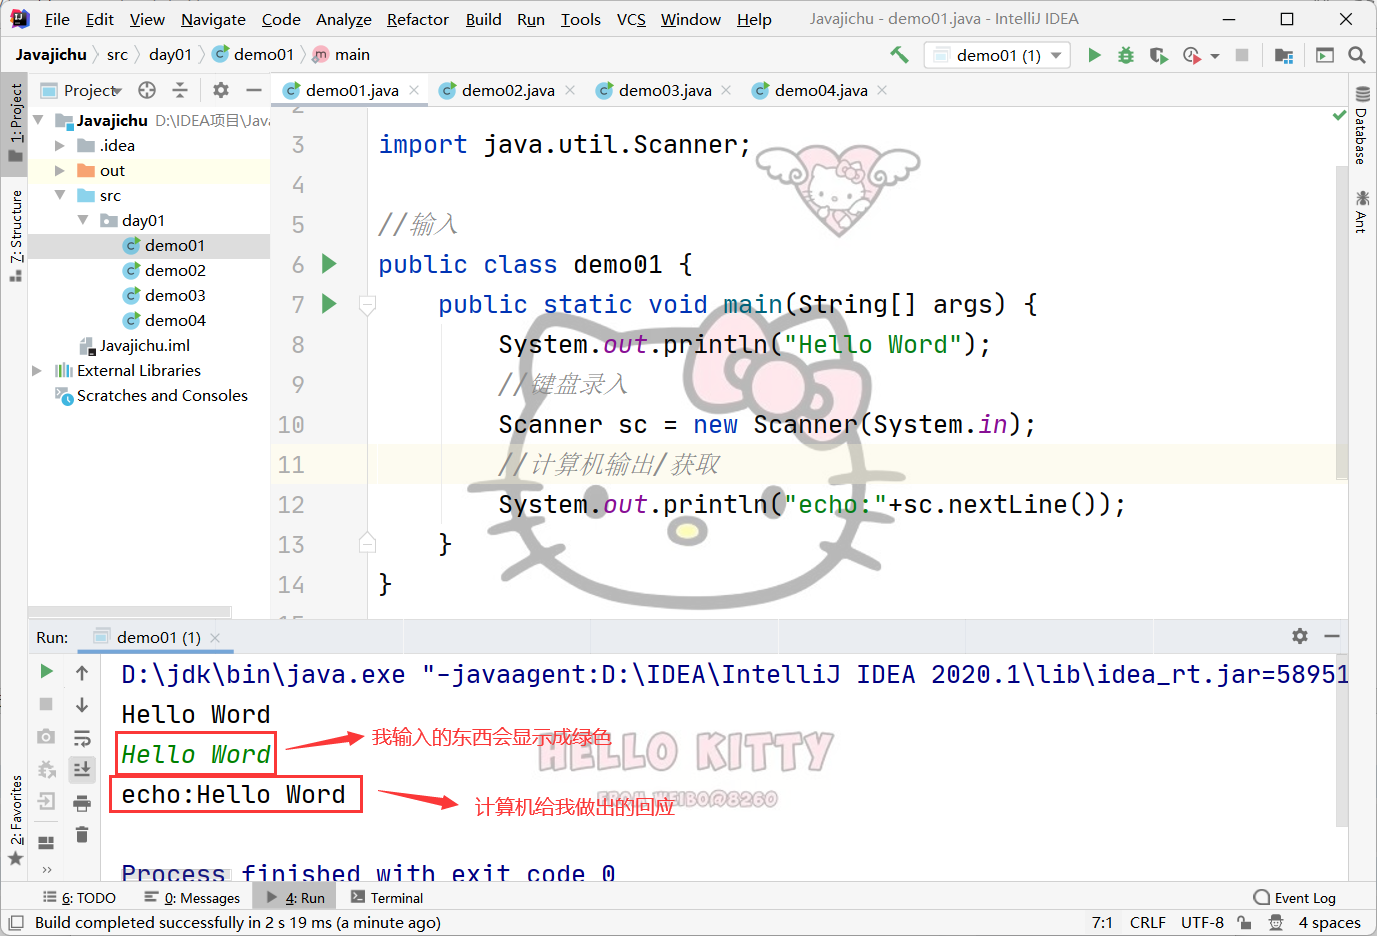Click the profiler clock run icon
This screenshot has width=1377, height=936.
[1191, 55]
